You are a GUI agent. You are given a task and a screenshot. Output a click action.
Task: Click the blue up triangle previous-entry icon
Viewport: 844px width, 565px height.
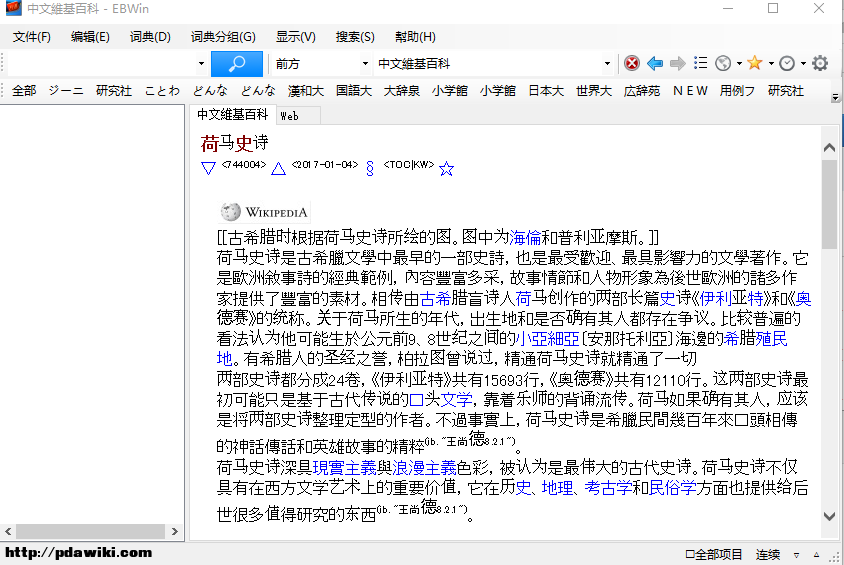pos(278,168)
